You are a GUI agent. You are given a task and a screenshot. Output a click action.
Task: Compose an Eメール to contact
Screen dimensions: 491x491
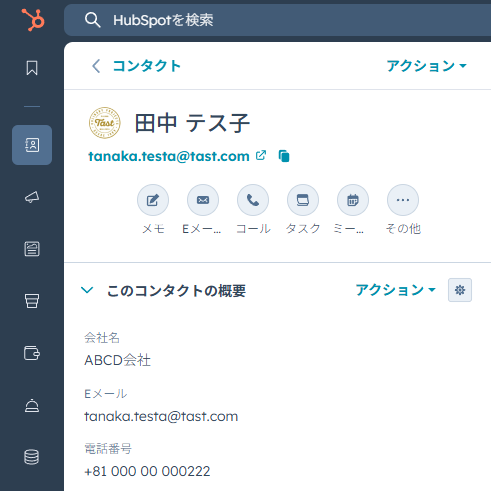203,200
